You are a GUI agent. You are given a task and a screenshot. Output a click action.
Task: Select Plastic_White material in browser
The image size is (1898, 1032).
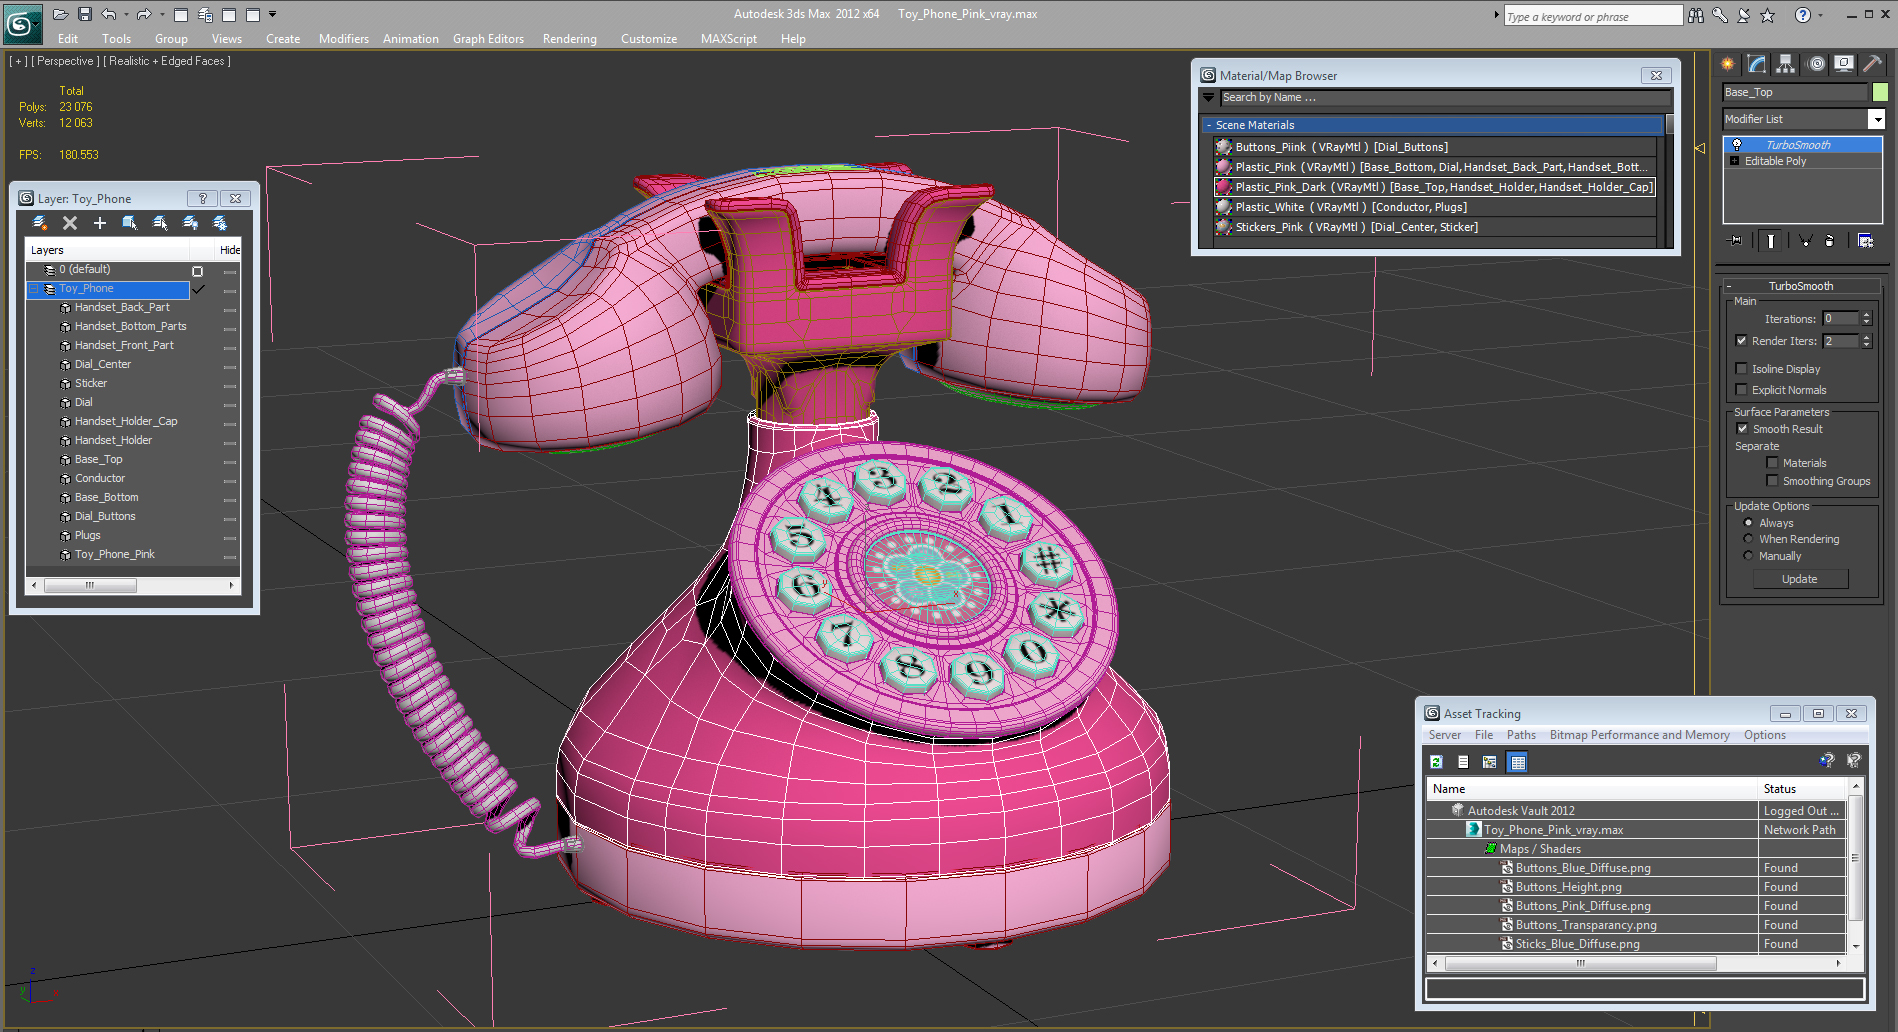tap(1435, 207)
